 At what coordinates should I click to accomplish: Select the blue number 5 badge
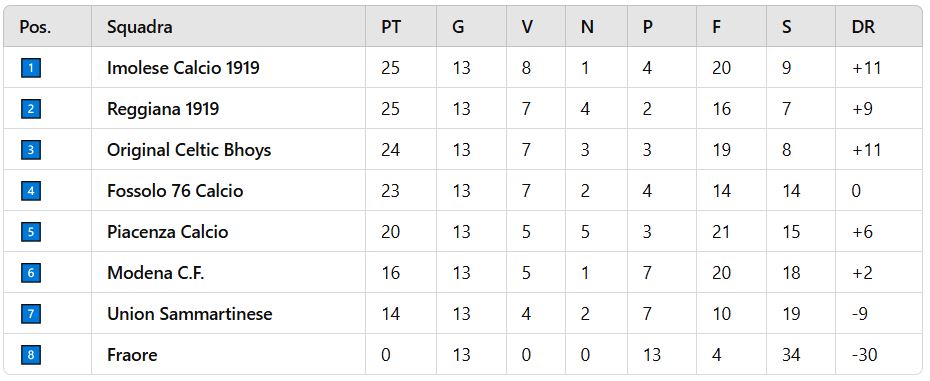(x=31, y=231)
